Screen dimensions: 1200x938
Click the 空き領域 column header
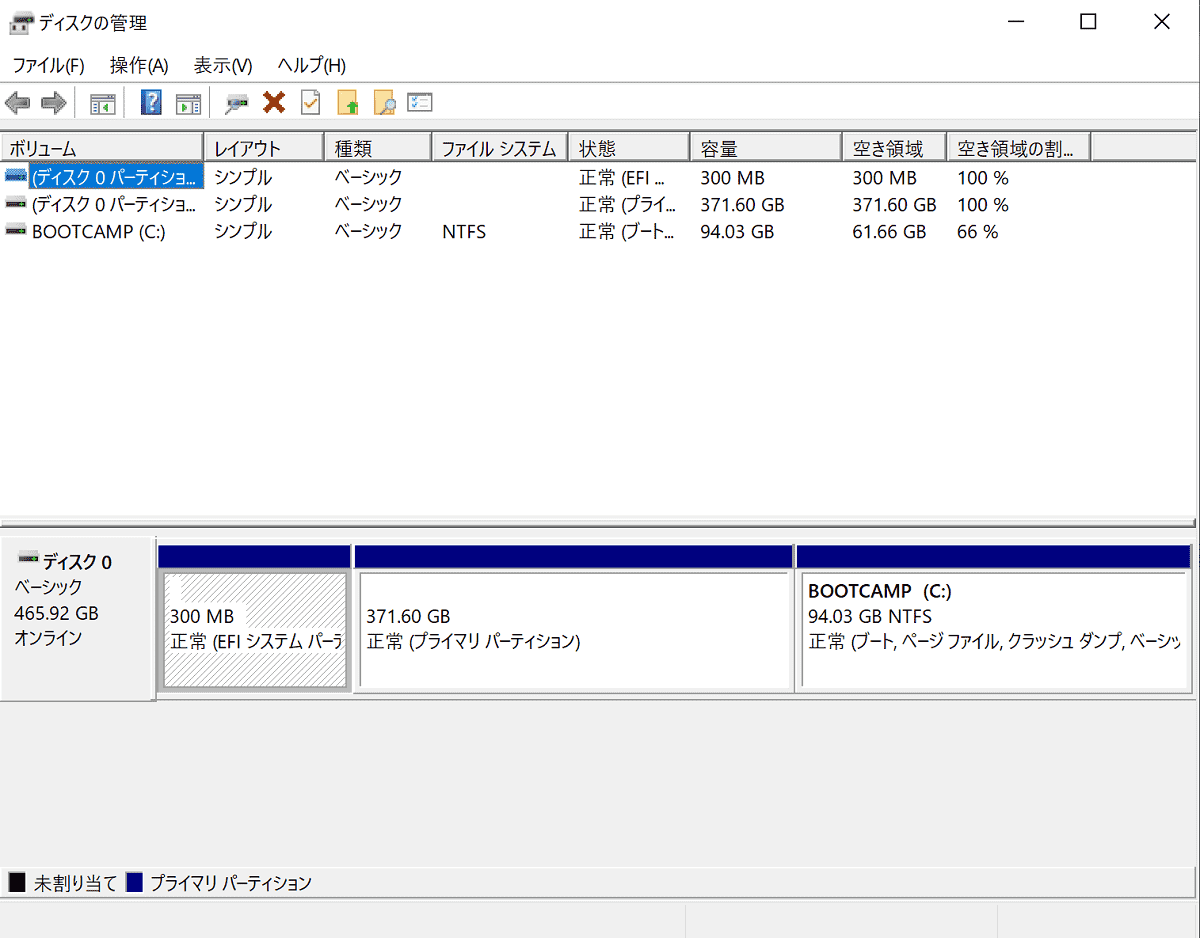click(895, 148)
